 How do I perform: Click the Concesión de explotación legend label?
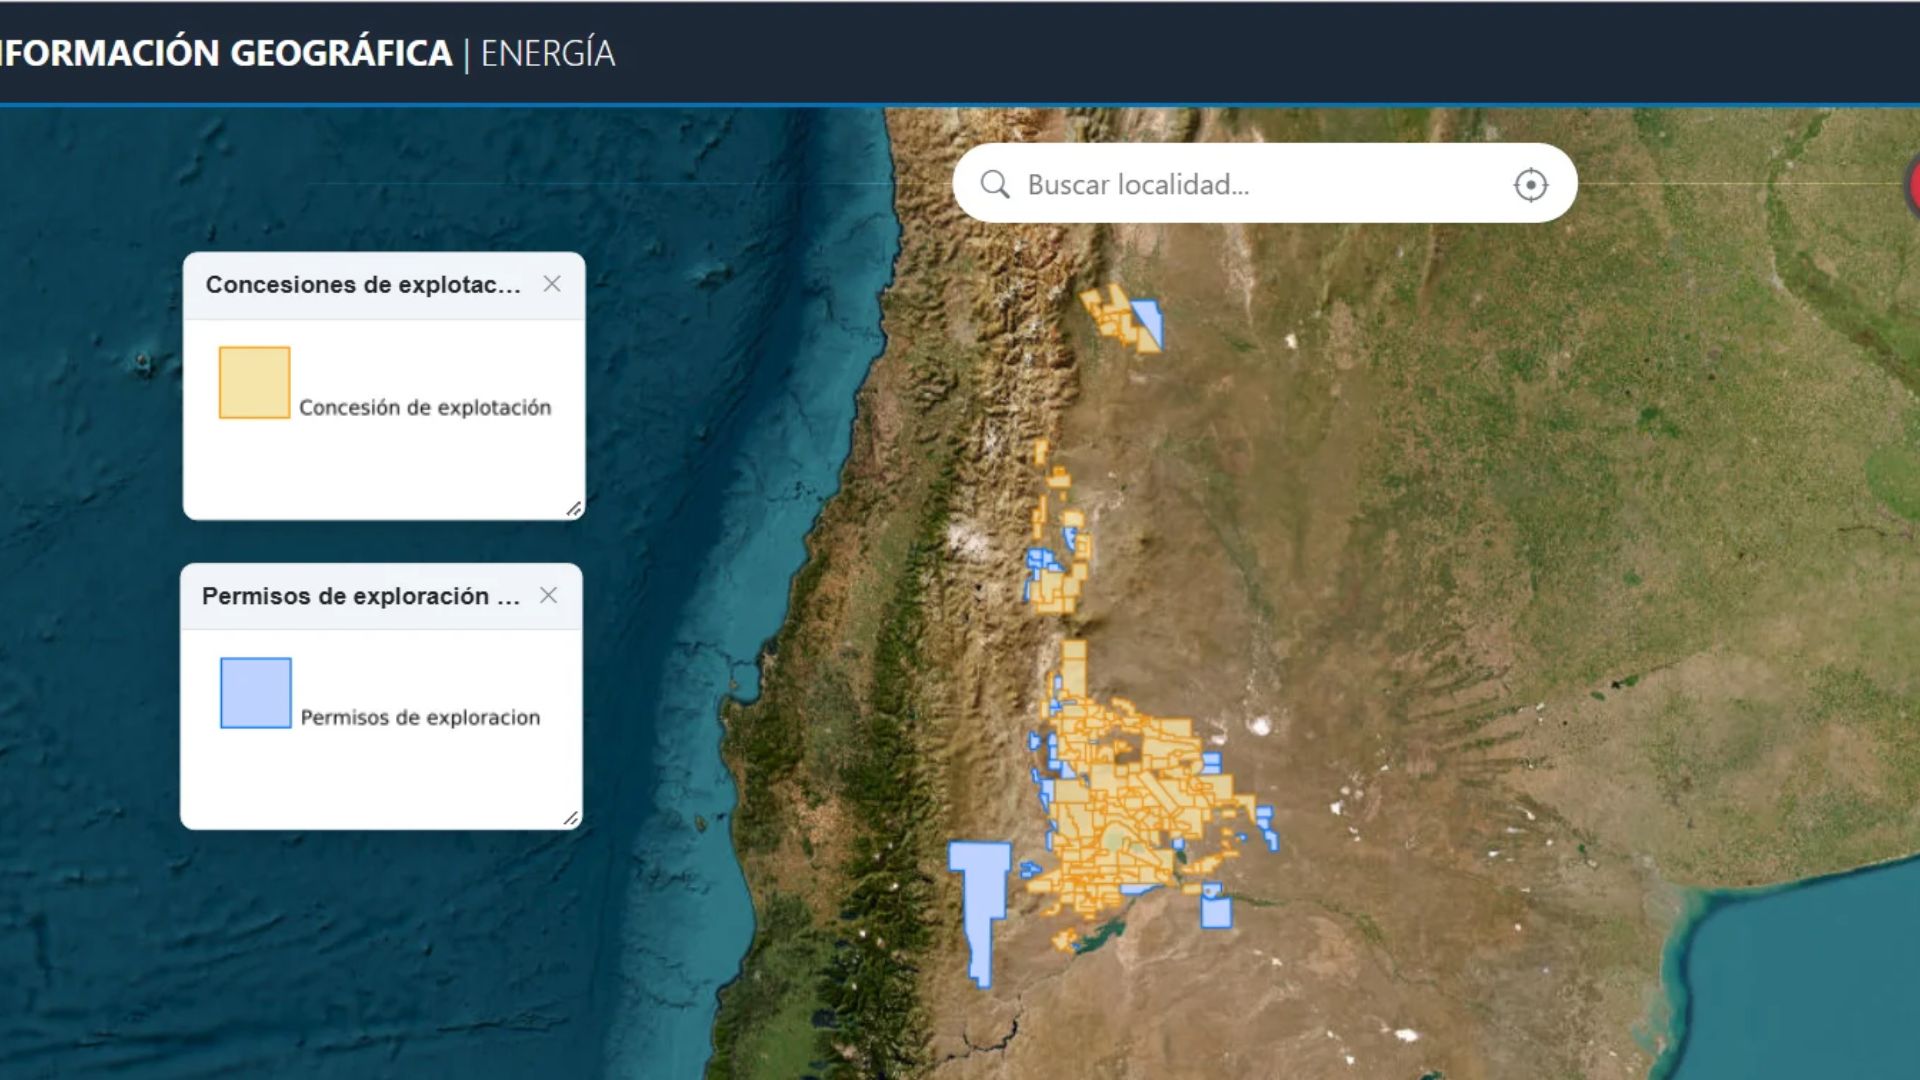[425, 407]
